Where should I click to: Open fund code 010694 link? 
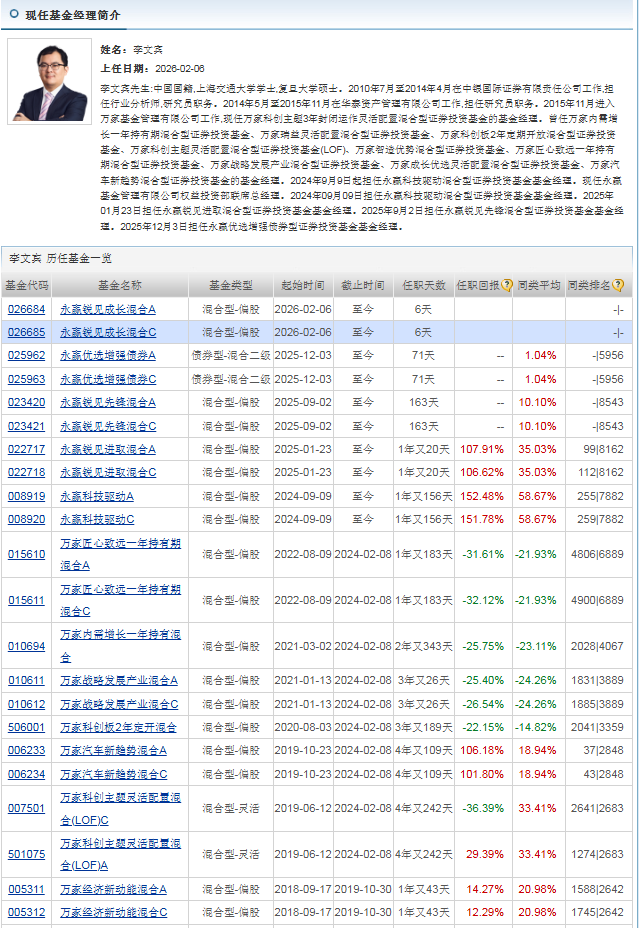pyautogui.click(x=26, y=646)
